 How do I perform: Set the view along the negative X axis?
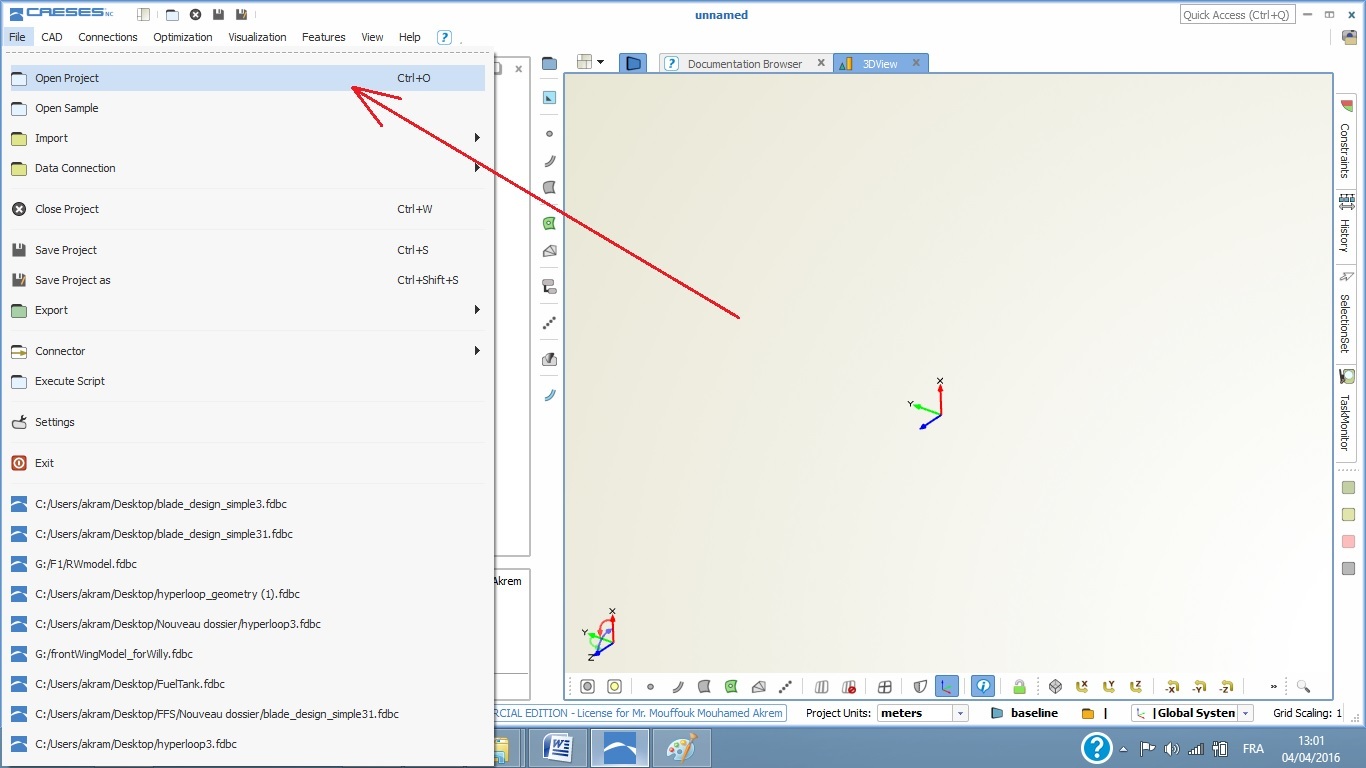pyautogui.click(x=1172, y=687)
